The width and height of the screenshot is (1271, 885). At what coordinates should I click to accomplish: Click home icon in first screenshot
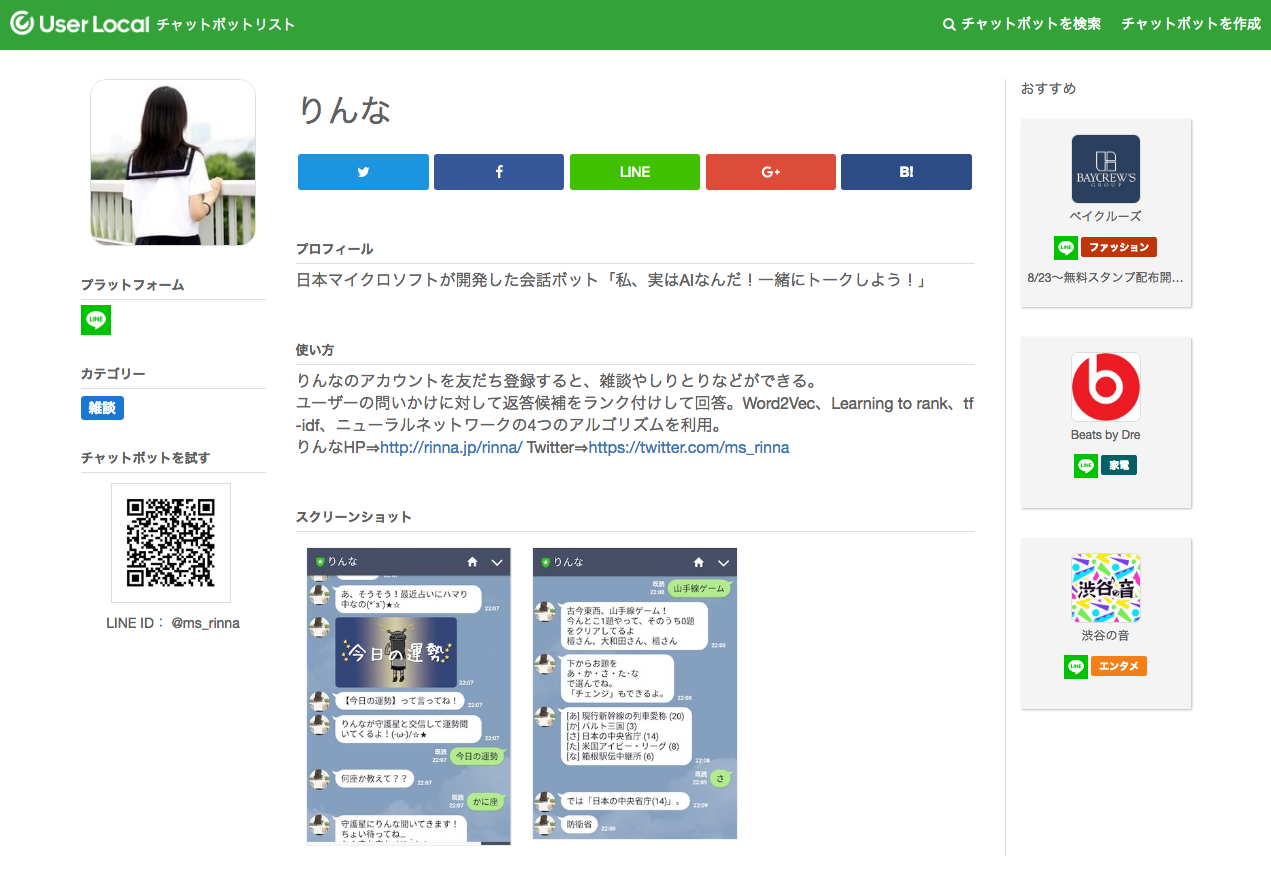472,563
